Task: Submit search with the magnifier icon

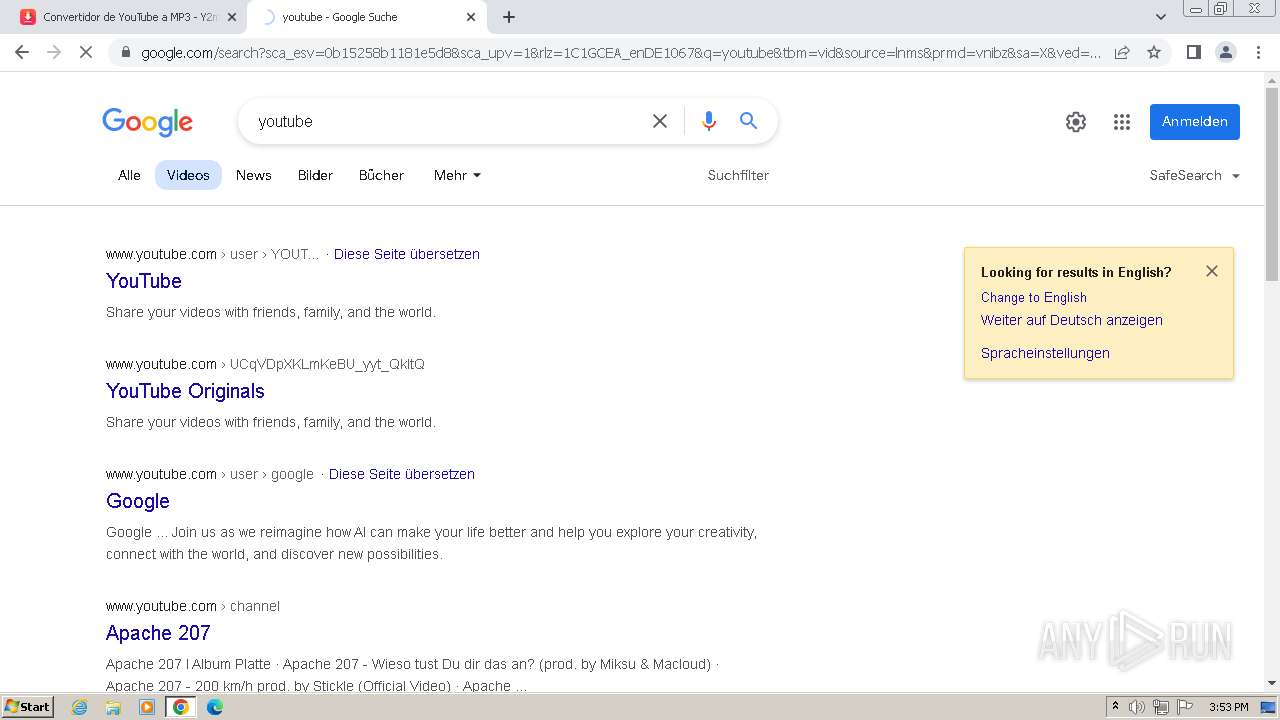Action: 748,121
